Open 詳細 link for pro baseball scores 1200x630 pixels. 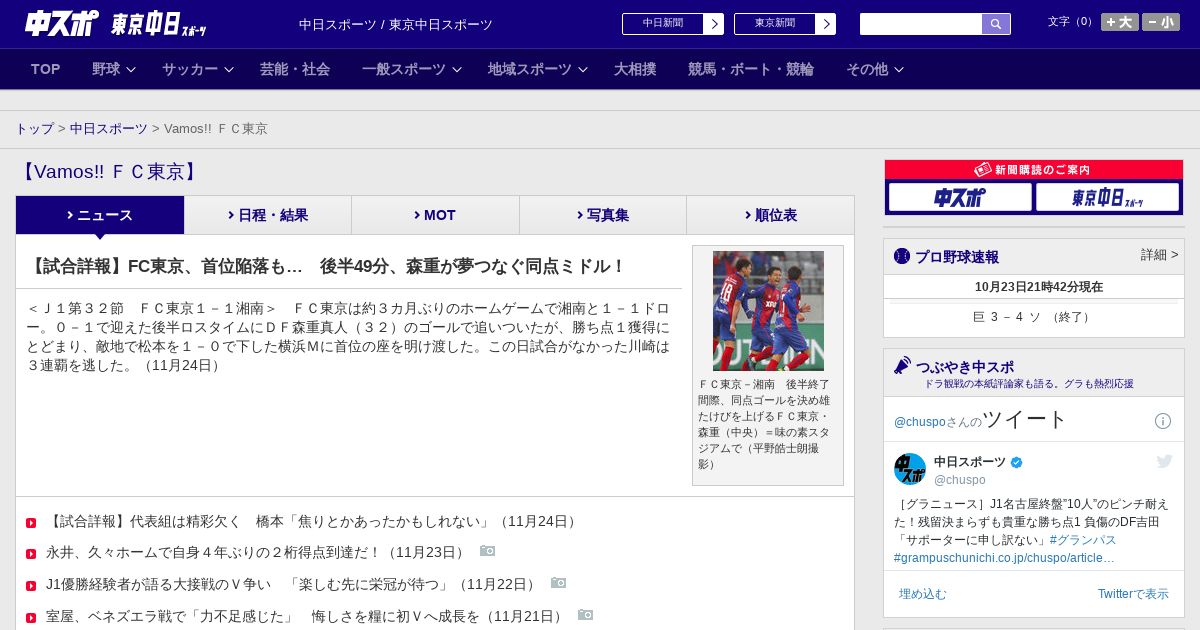click(x=1159, y=255)
